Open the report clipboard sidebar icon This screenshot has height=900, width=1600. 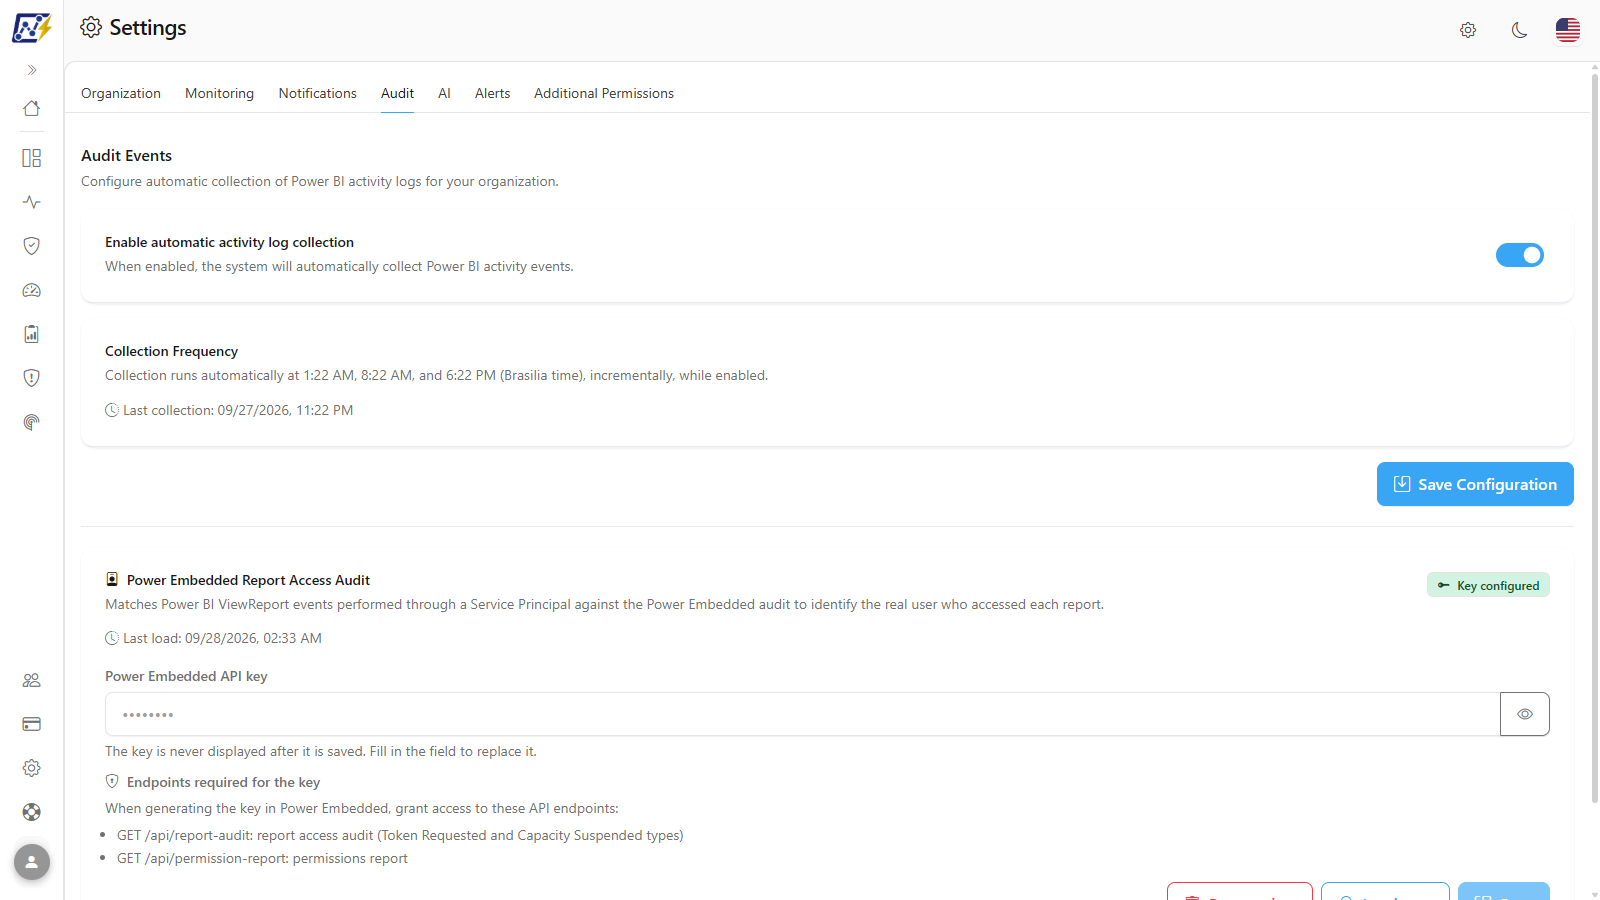[x=32, y=334]
